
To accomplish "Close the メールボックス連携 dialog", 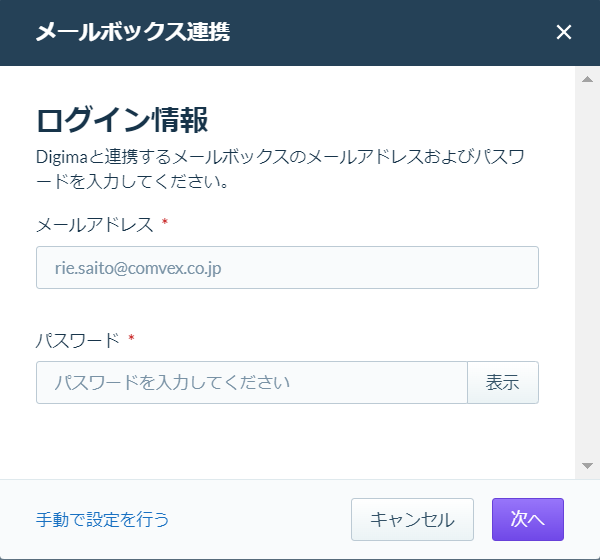I will coord(564,32).
